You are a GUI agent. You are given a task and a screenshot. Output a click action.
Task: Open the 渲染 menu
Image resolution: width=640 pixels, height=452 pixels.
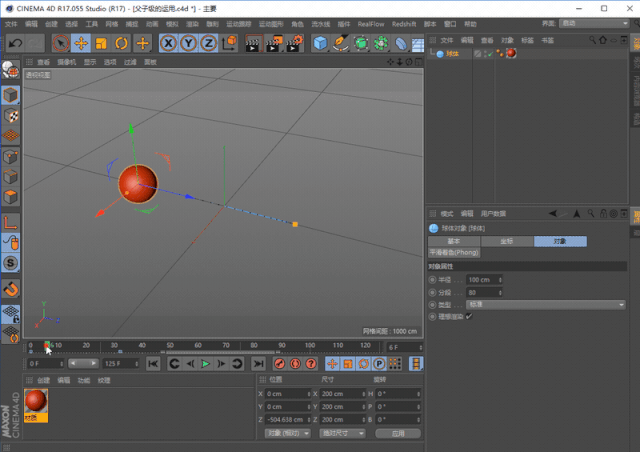(192, 24)
